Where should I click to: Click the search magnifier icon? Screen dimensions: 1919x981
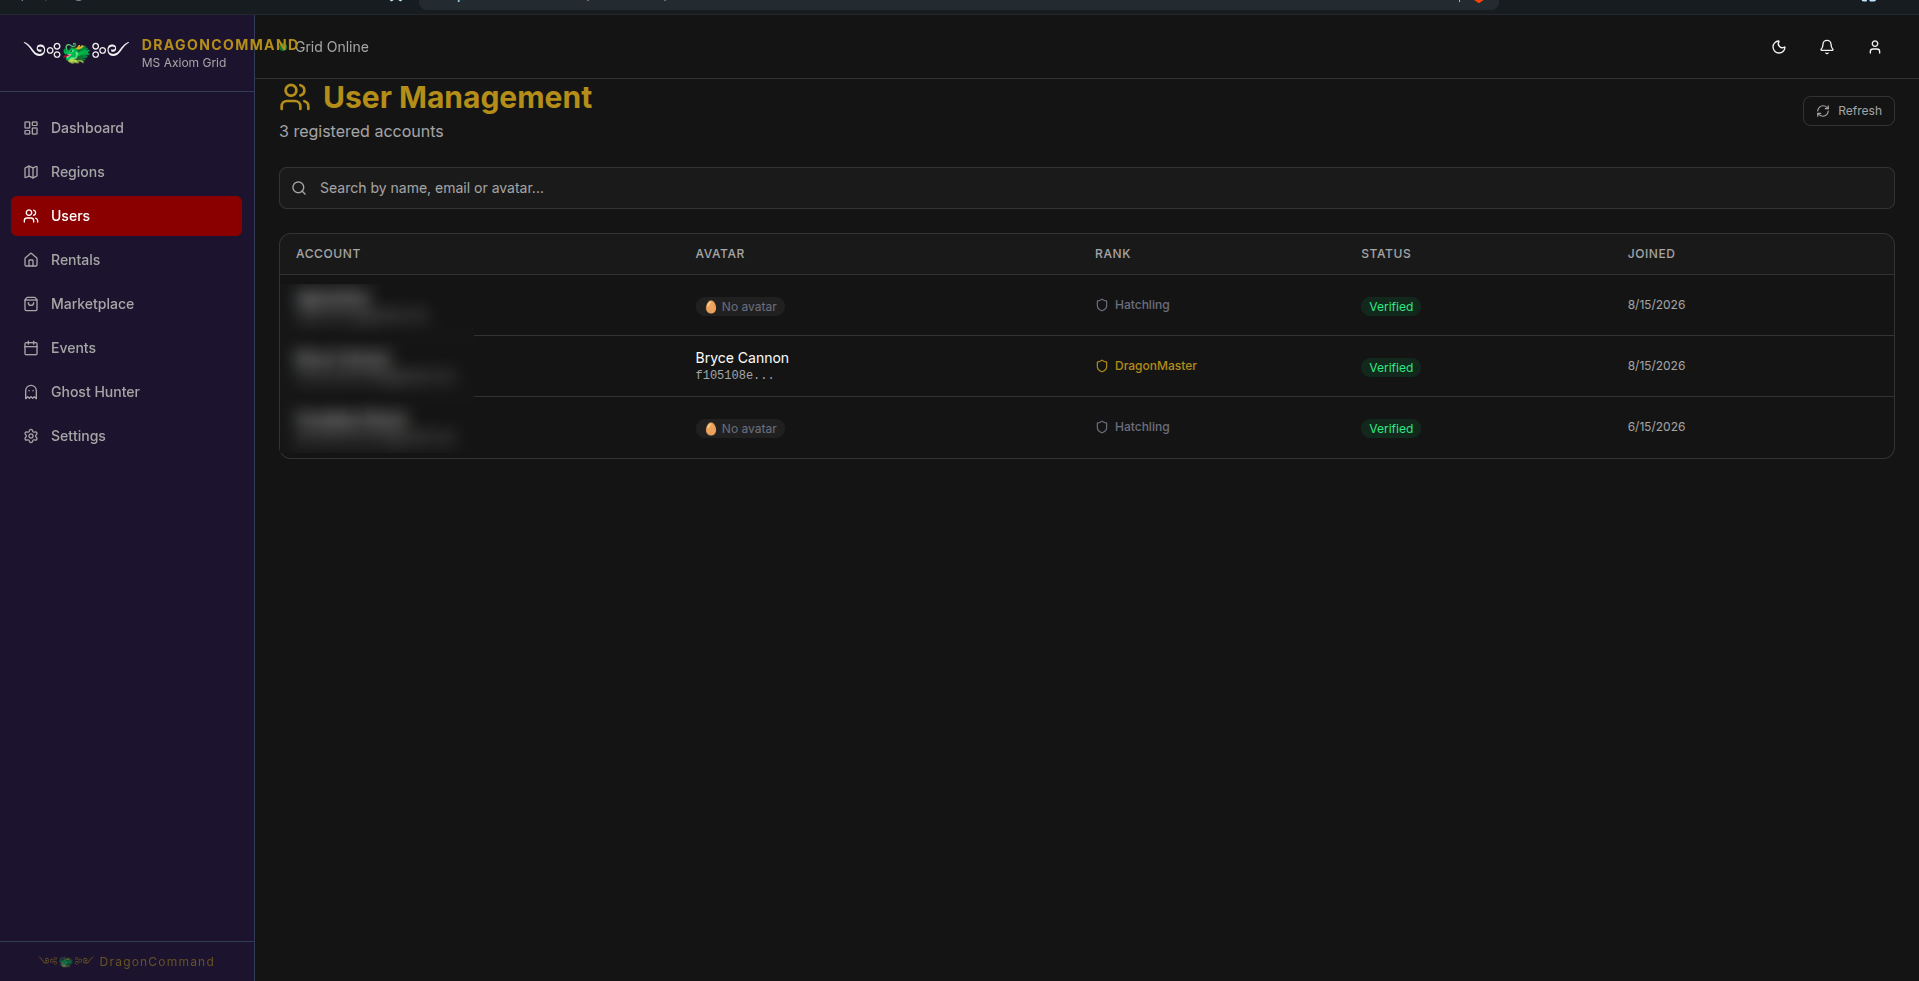tap(299, 188)
